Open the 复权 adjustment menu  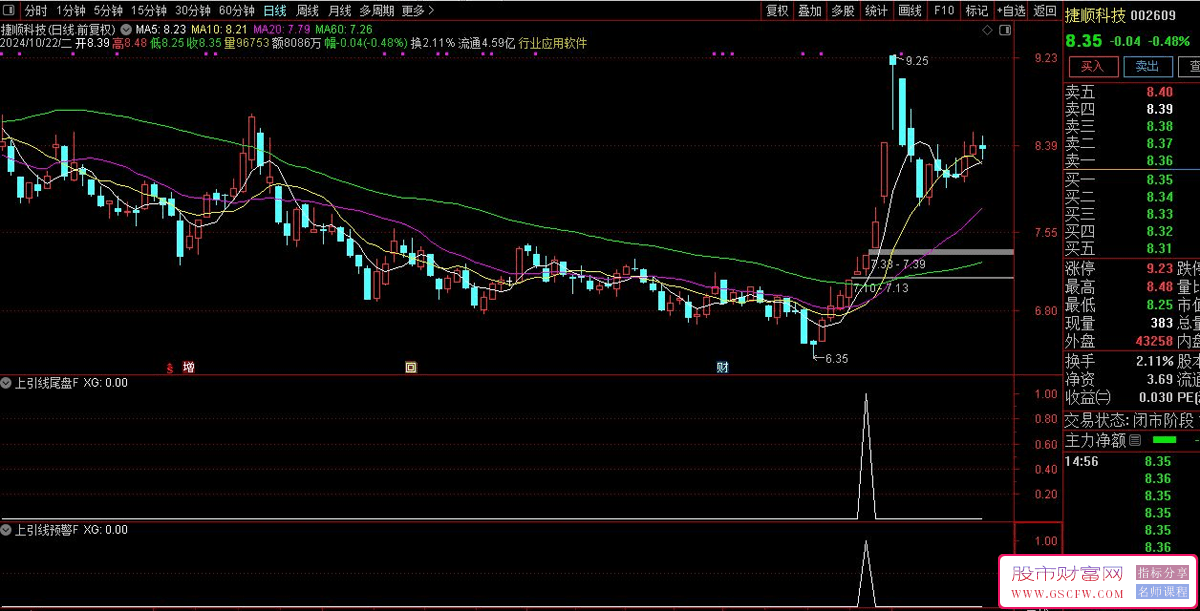click(x=777, y=11)
